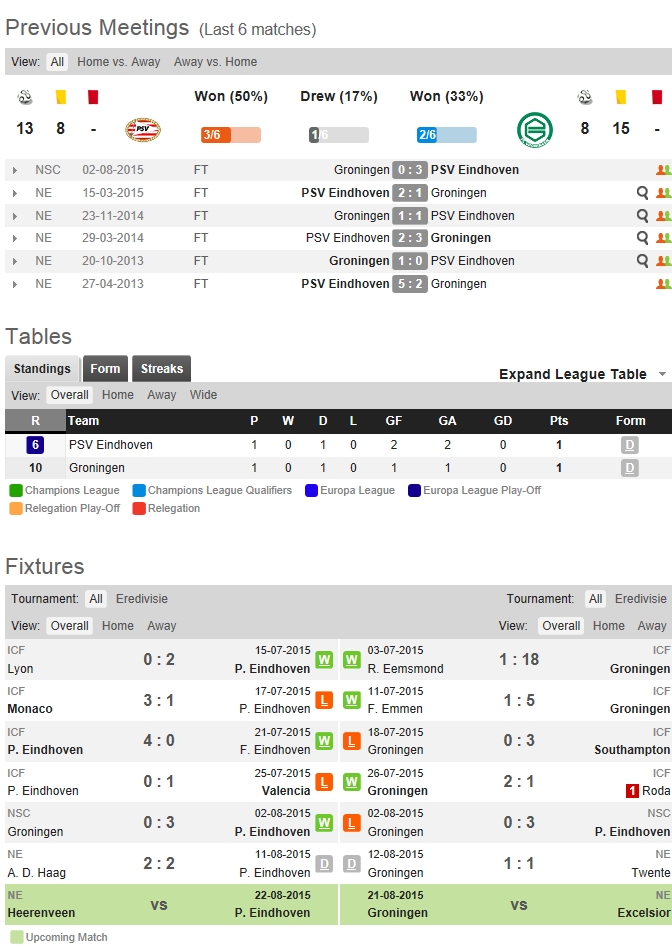Open Groningen team link in standings
Viewport: 672px width, 947px height.
[98, 468]
